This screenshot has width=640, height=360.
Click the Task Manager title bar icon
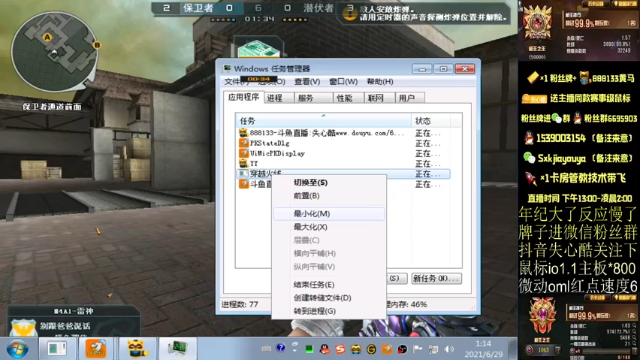[227, 69]
